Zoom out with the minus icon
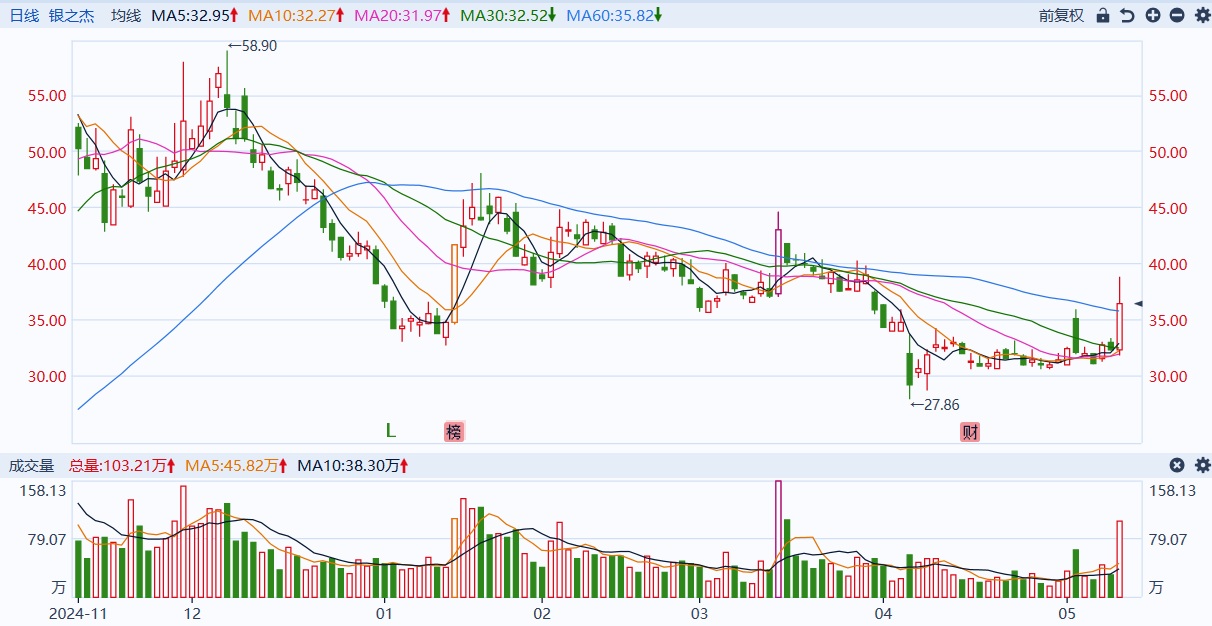1212x626 pixels. 1176,15
